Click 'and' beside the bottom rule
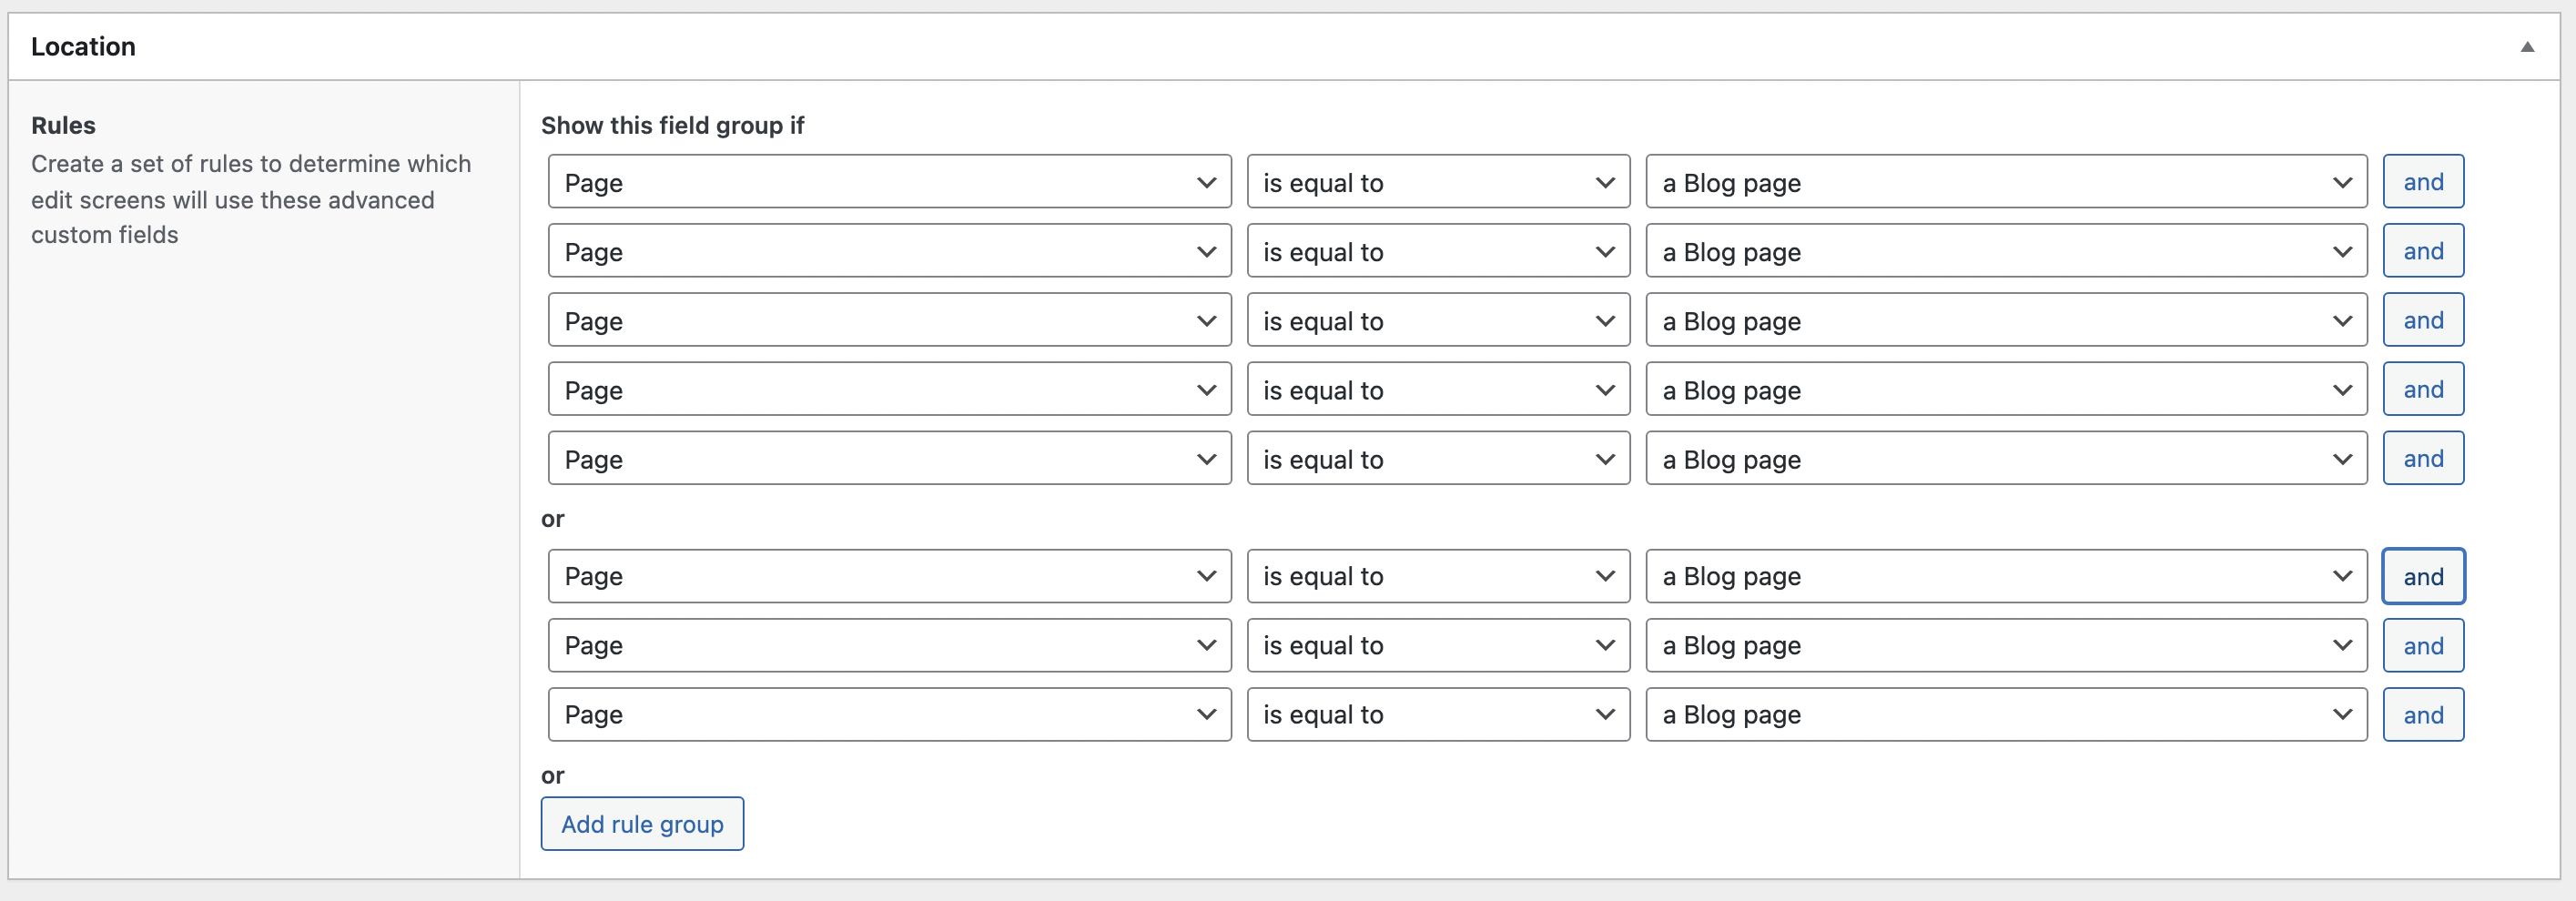2576x901 pixels. [2423, 714]
